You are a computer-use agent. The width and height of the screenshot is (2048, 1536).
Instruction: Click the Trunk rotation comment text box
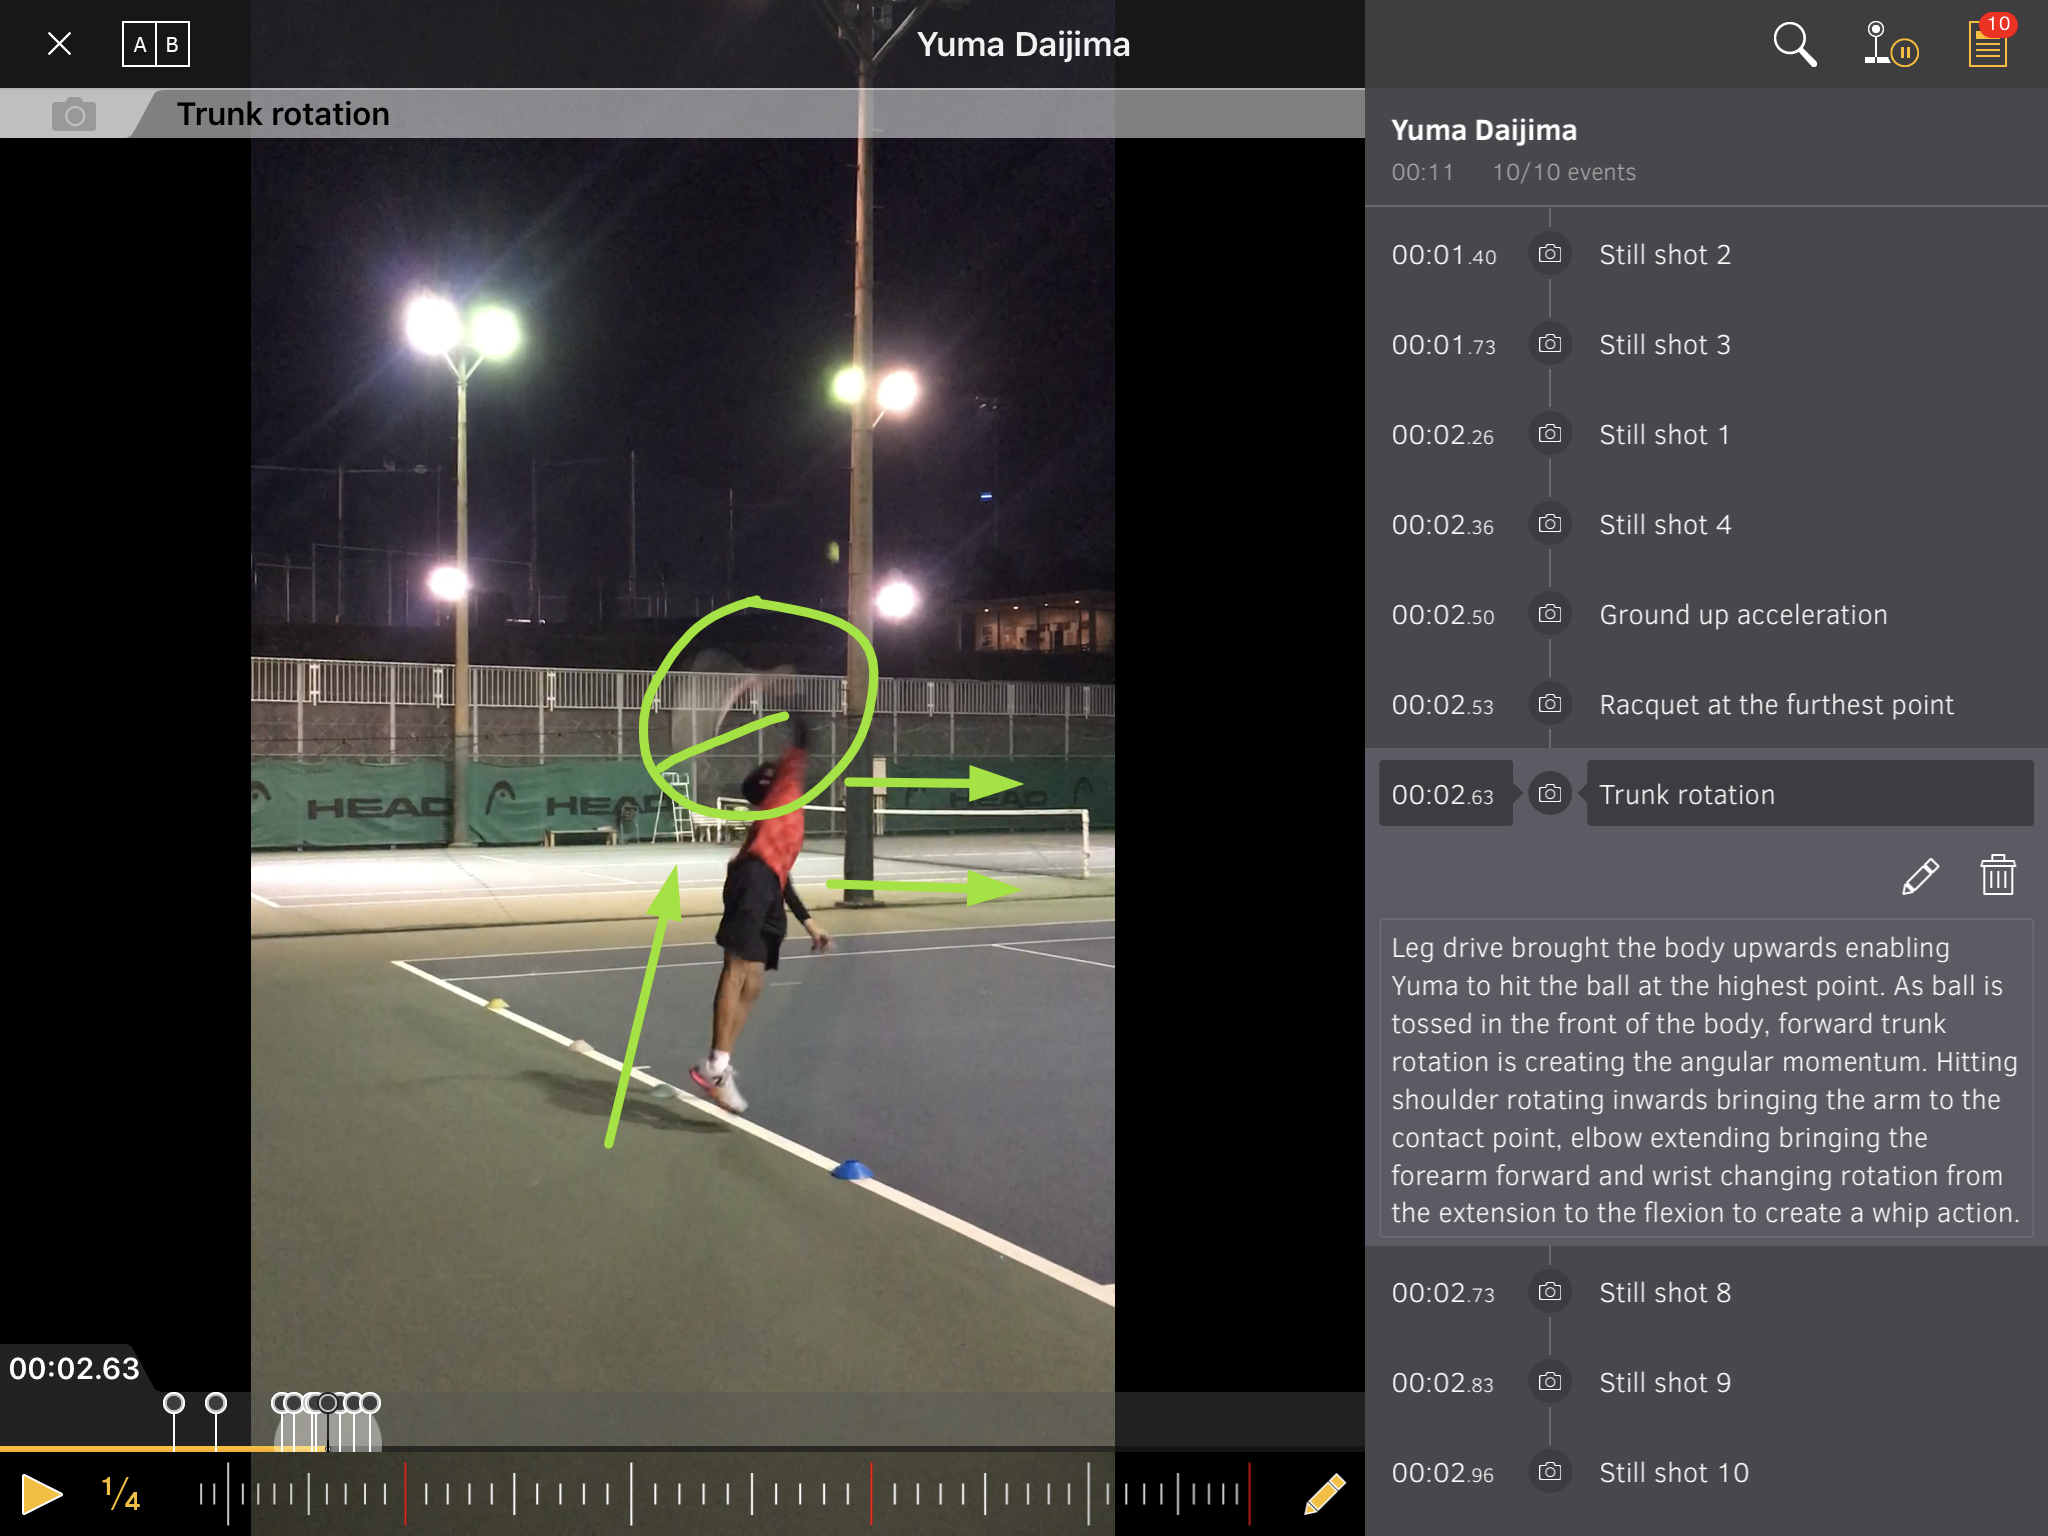click(1705, 1079)
